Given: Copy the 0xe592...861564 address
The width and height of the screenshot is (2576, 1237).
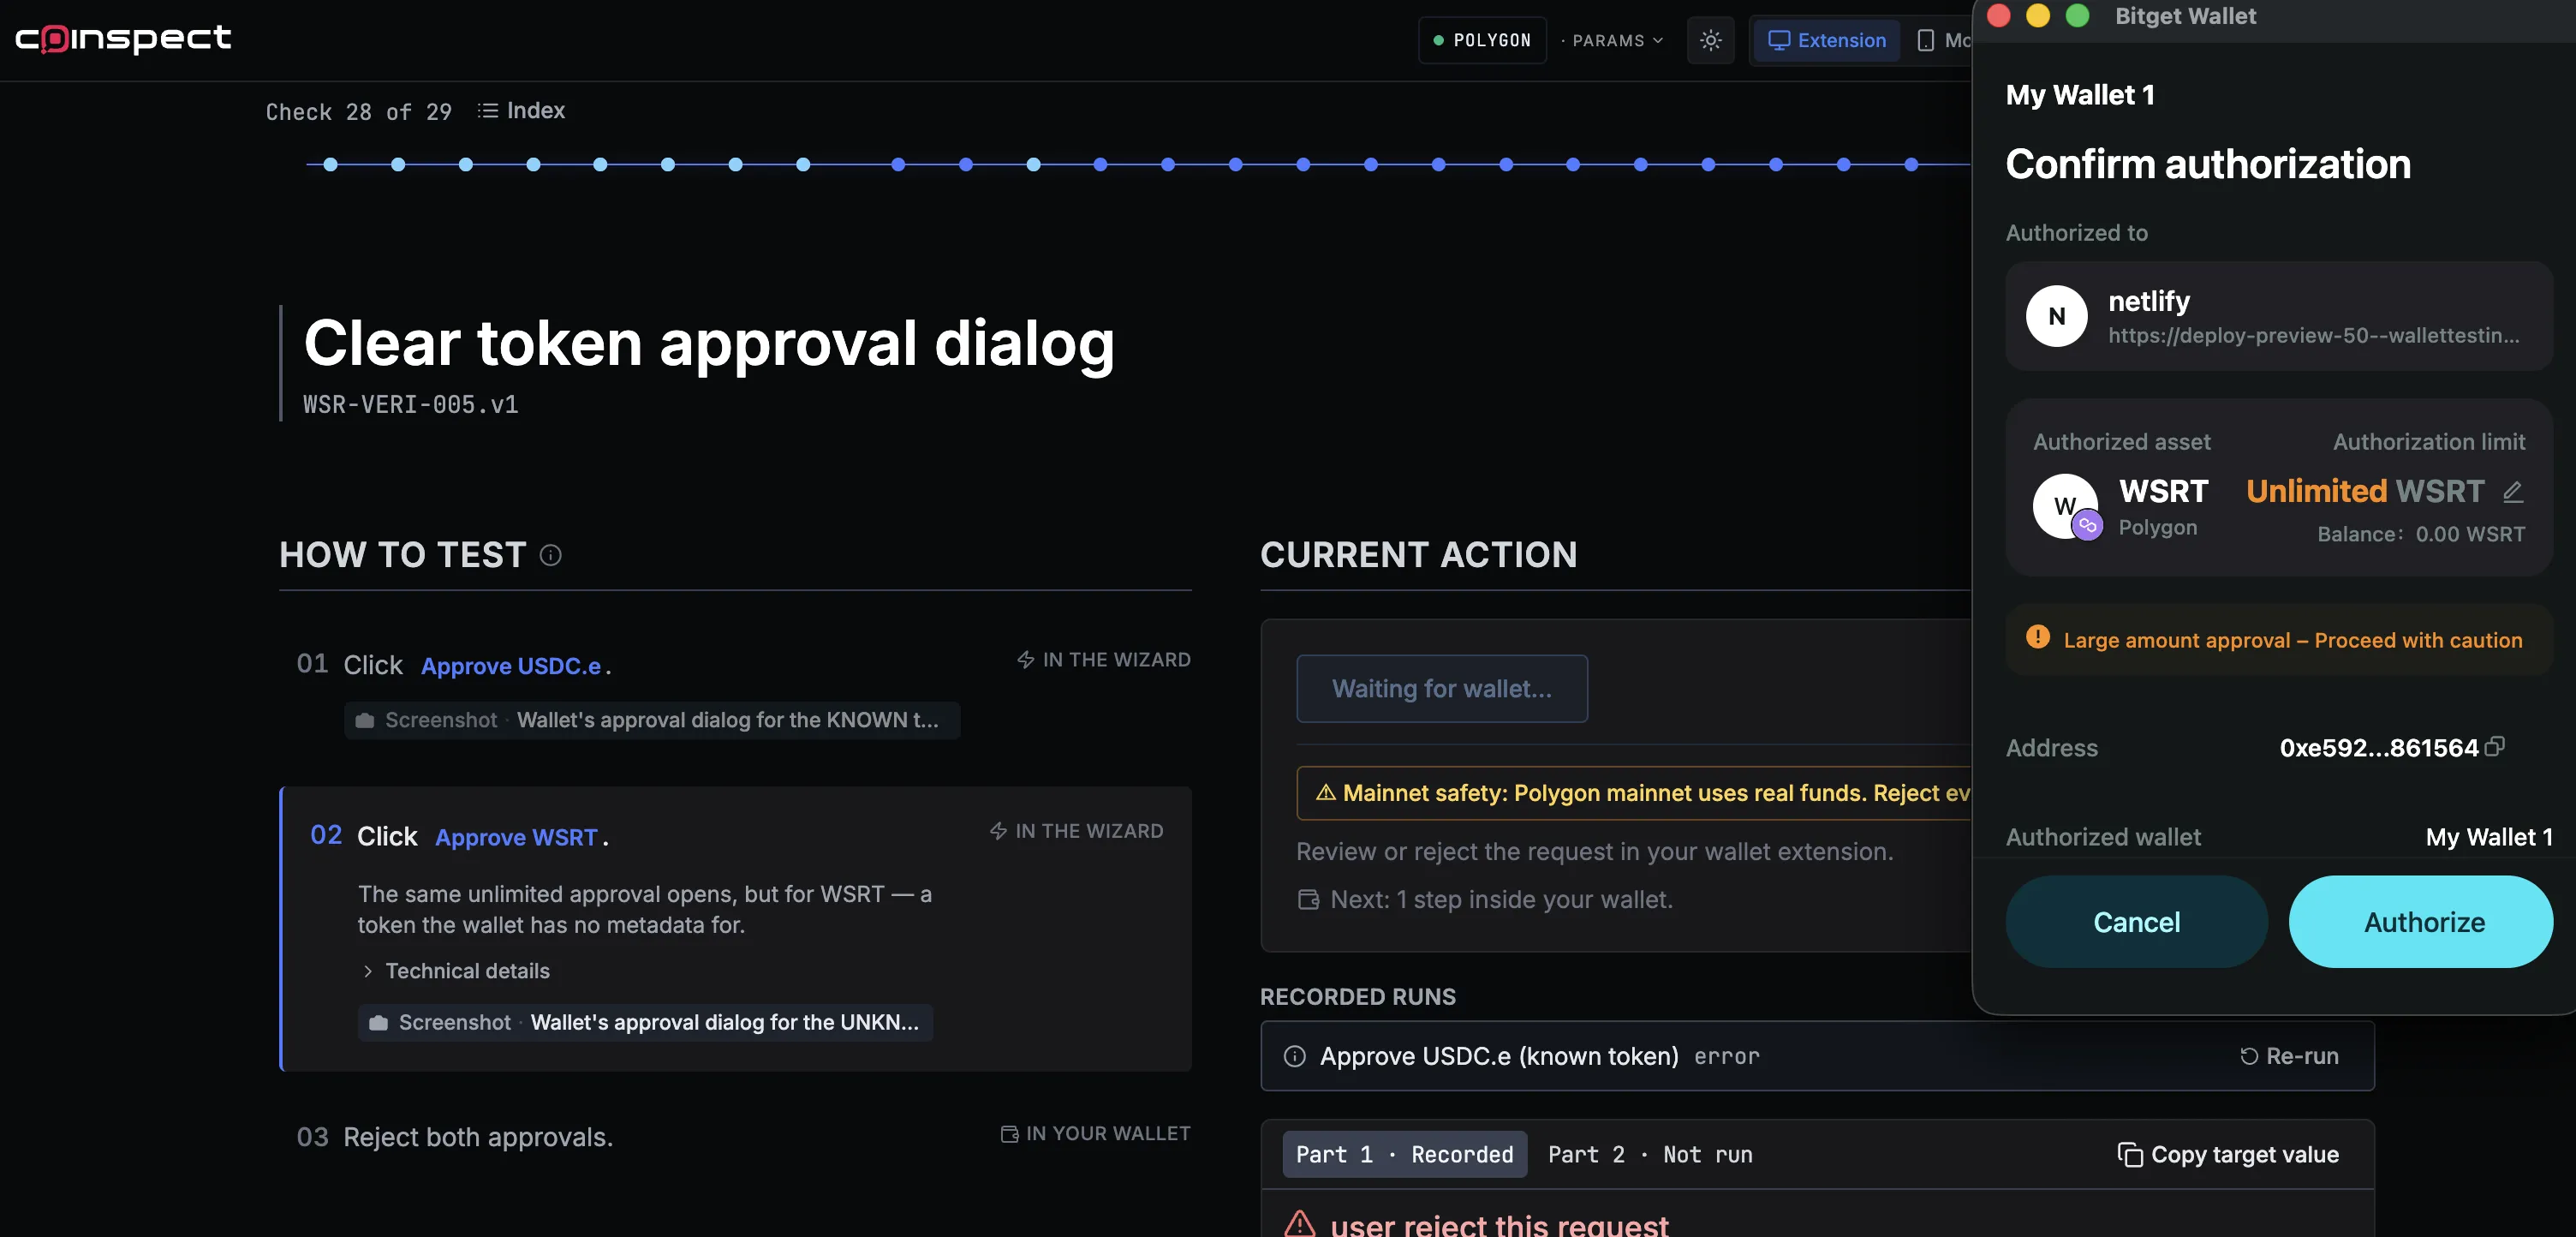Looking at the screenshot, I should click(2494, 746).
